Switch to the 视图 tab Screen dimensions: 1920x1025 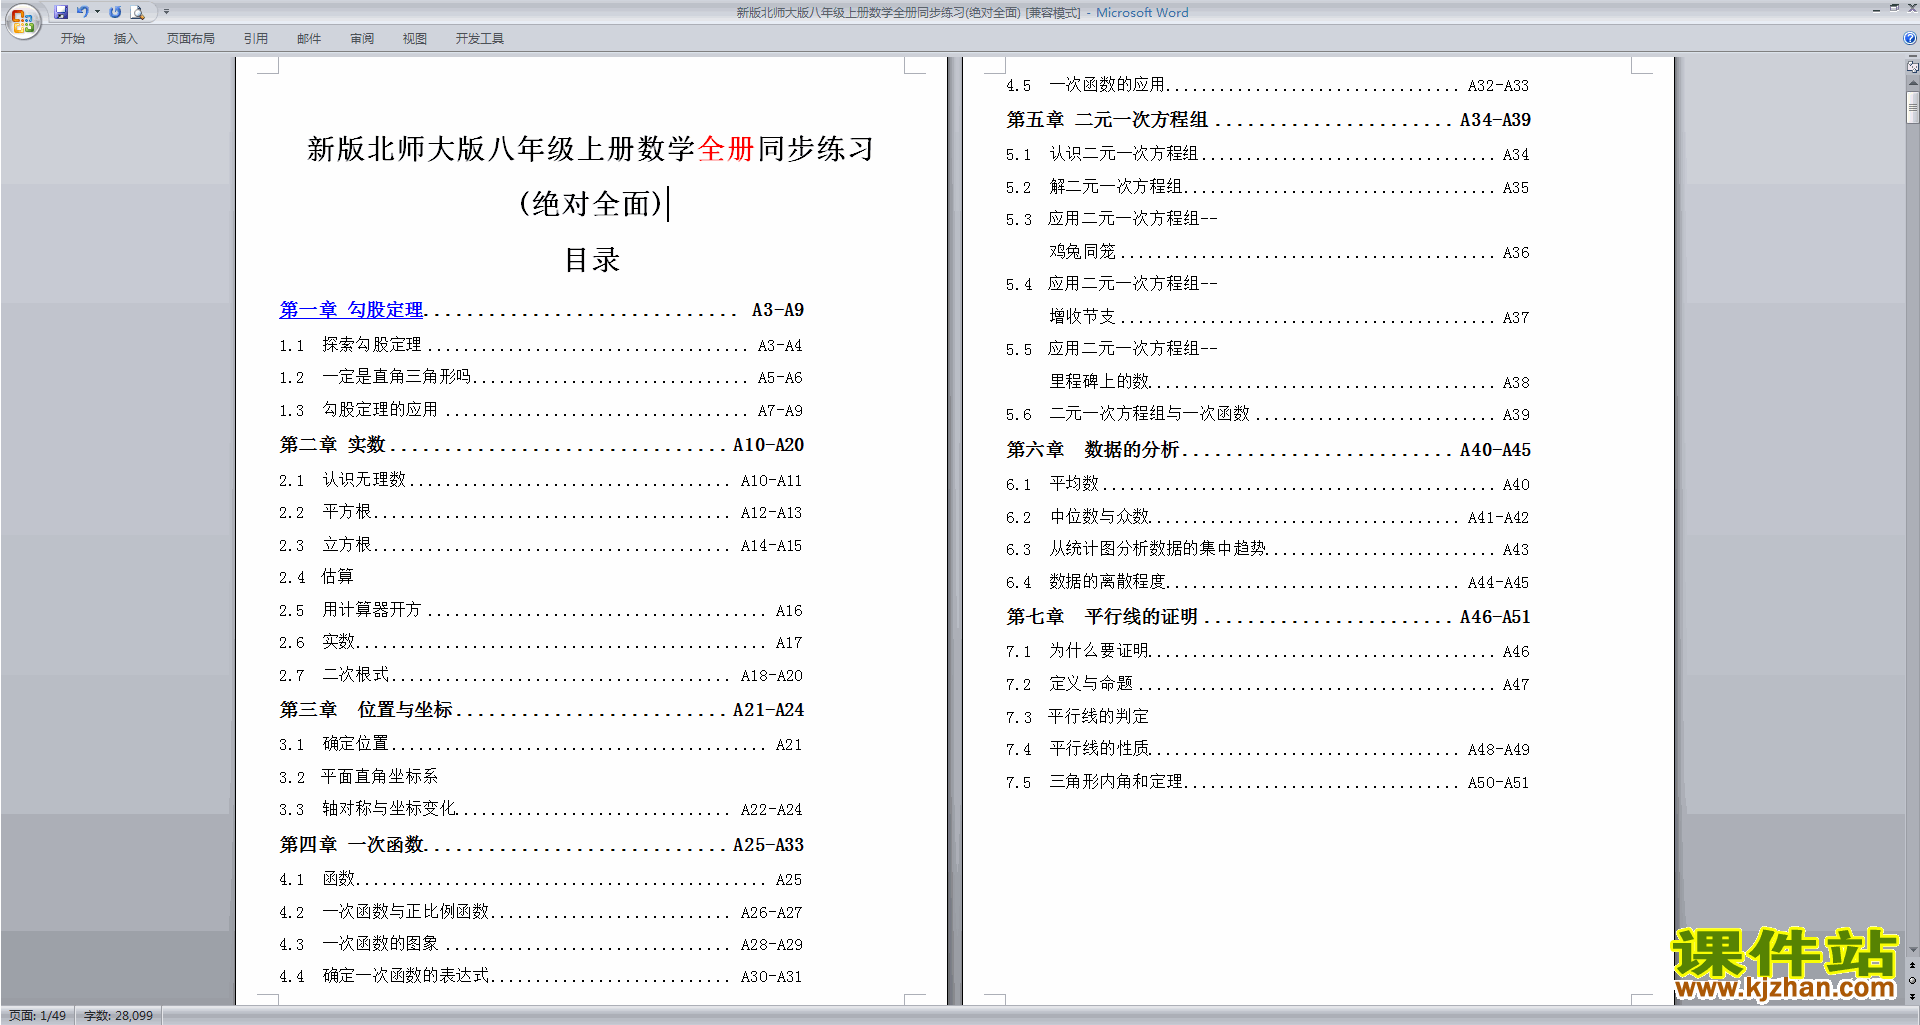(415, 38)
